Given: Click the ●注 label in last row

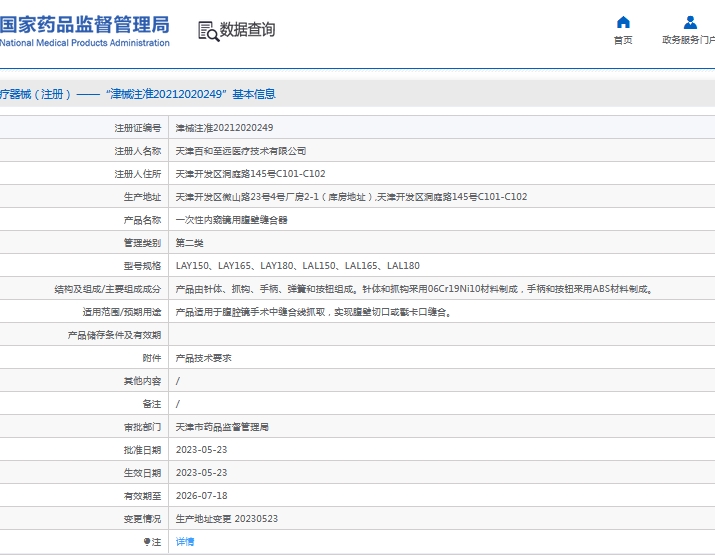Looking at the screenshot, I should click(152, 542).
